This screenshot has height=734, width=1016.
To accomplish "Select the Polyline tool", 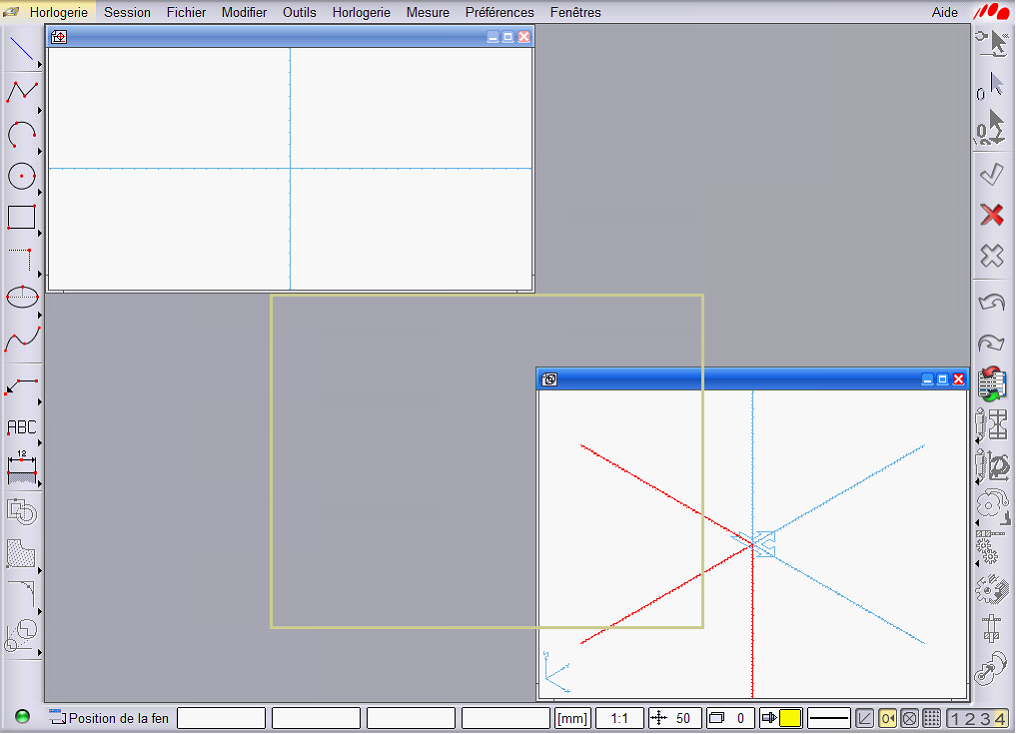I will 21,92.
